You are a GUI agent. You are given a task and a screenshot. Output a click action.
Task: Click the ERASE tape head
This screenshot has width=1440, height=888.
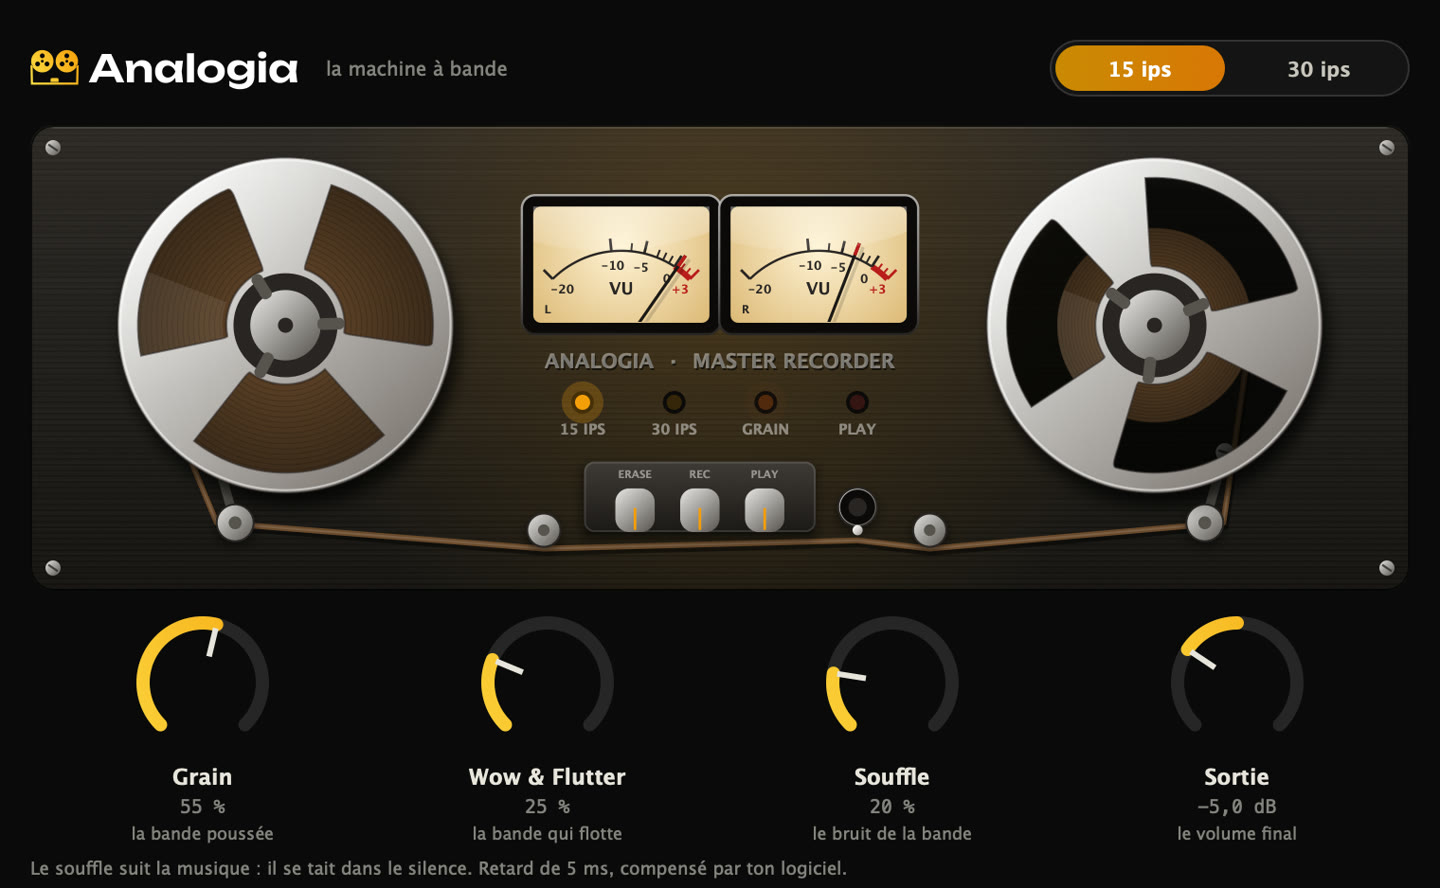pyautogui.click(x=634, y=510)
